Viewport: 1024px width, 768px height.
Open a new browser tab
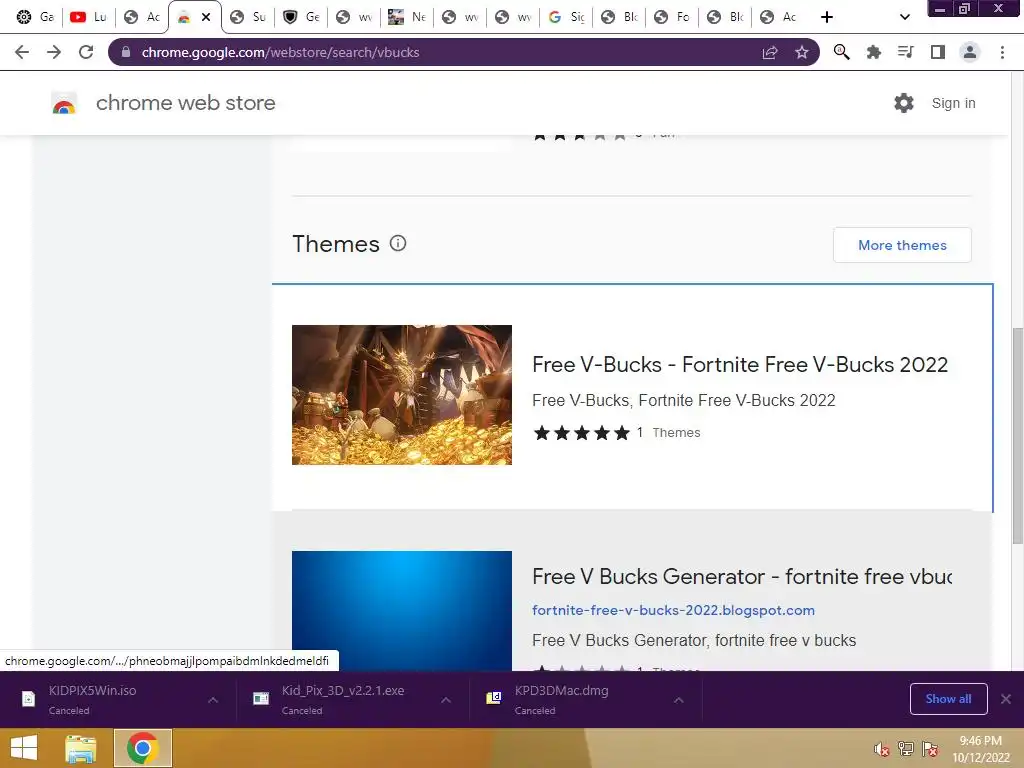[827, 17]
